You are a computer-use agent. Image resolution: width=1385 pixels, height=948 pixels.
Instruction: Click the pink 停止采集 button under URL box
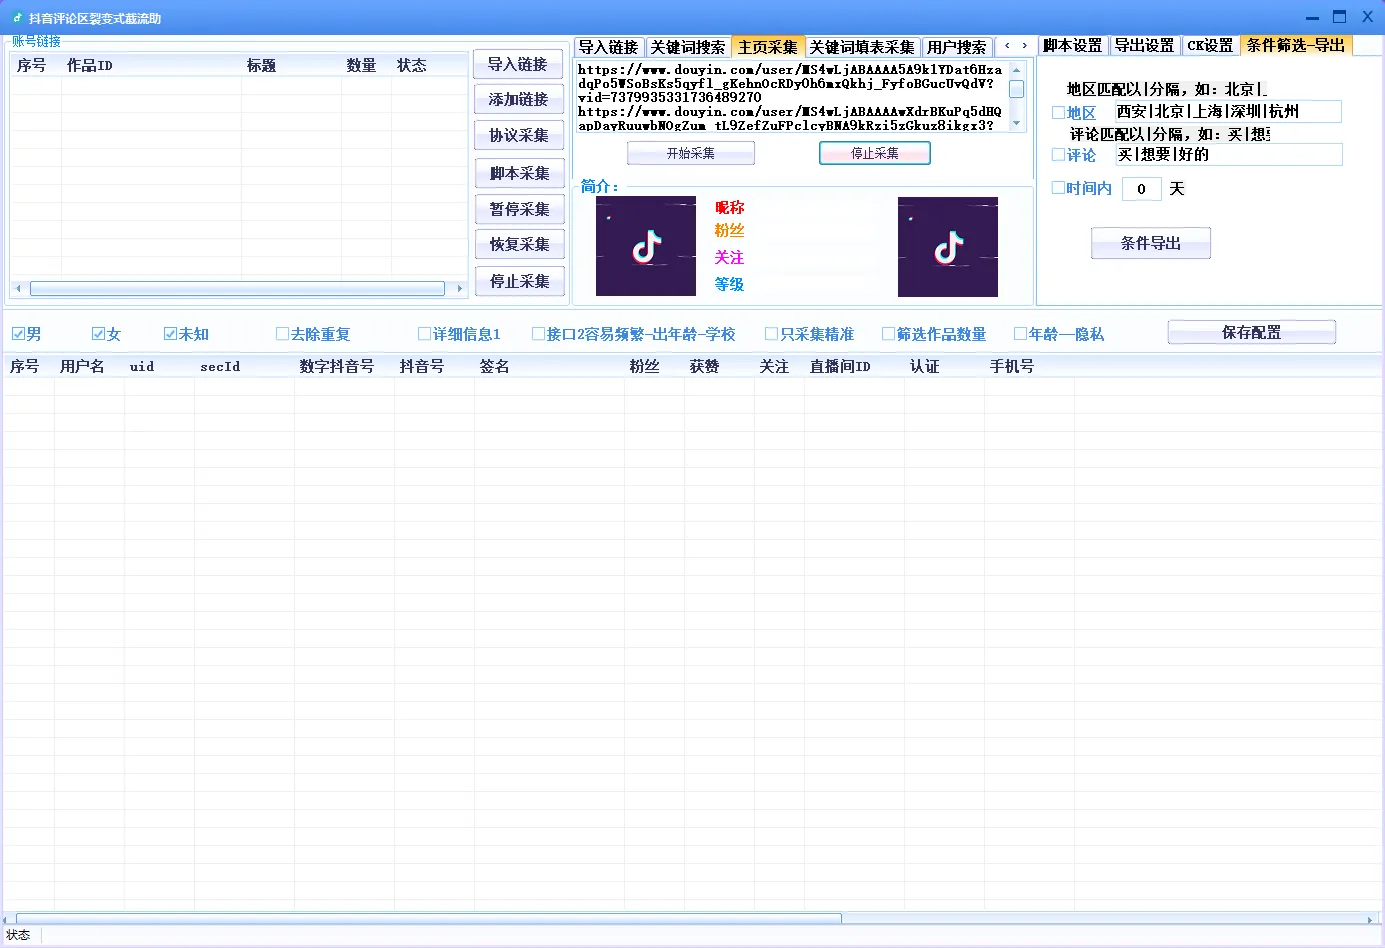coord(875,153)
